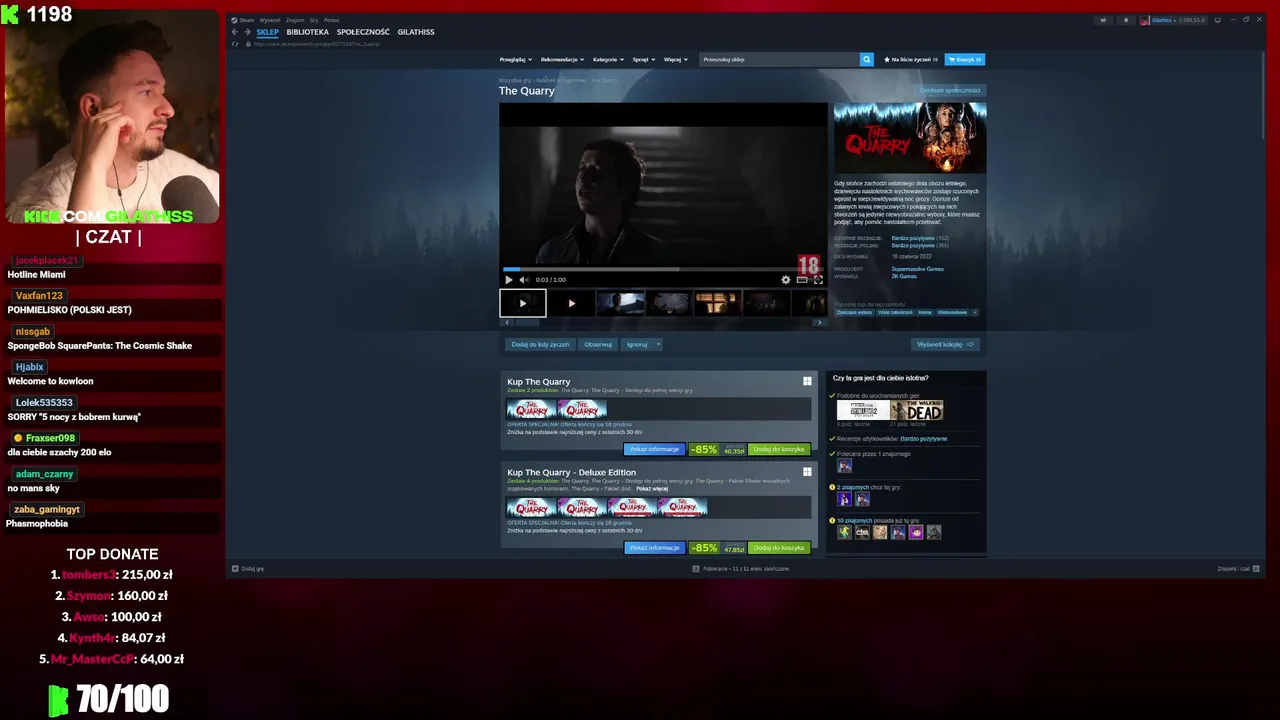Open the BIBLIOTEKA tab
This screenshot has width=1280, height=720.
(x=307, y=32)
